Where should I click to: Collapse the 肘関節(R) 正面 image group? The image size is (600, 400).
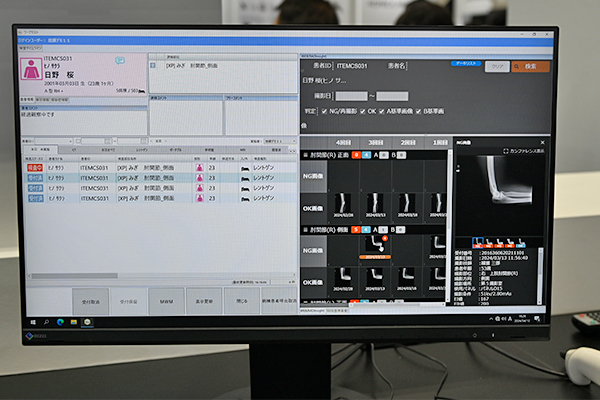coord(306,155)
